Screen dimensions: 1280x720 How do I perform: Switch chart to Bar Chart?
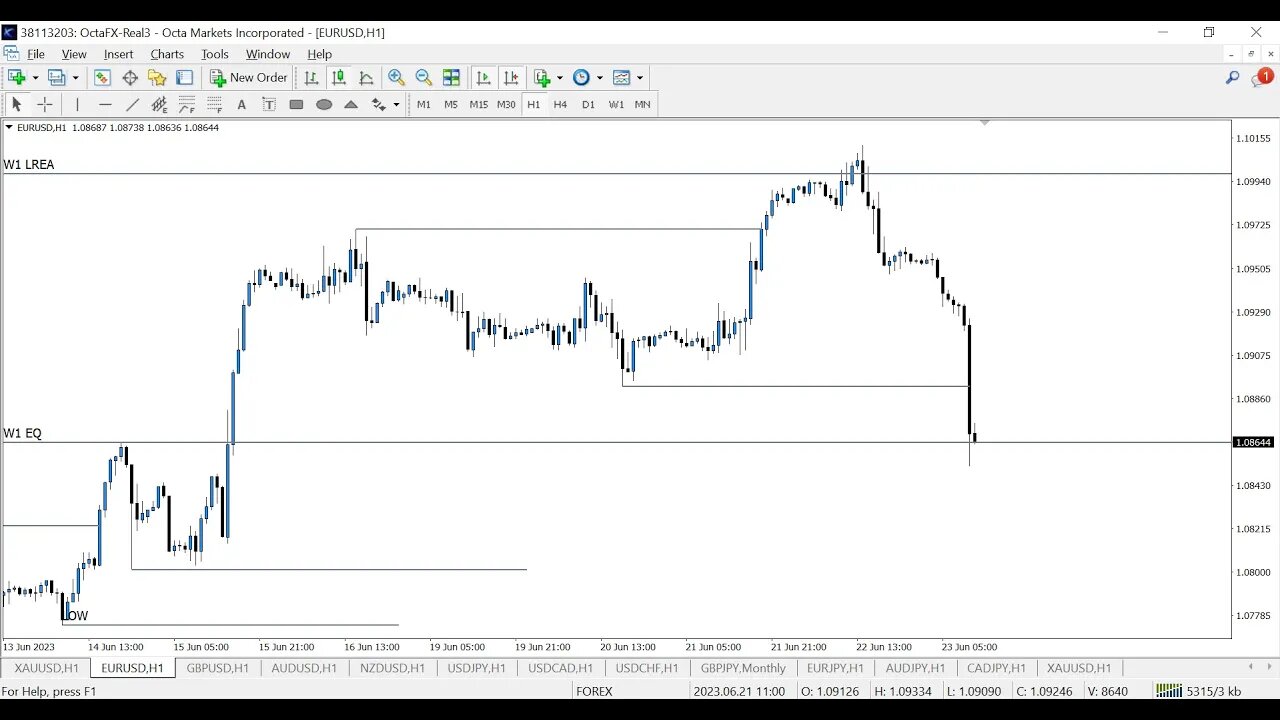click(x=311, y=77)
